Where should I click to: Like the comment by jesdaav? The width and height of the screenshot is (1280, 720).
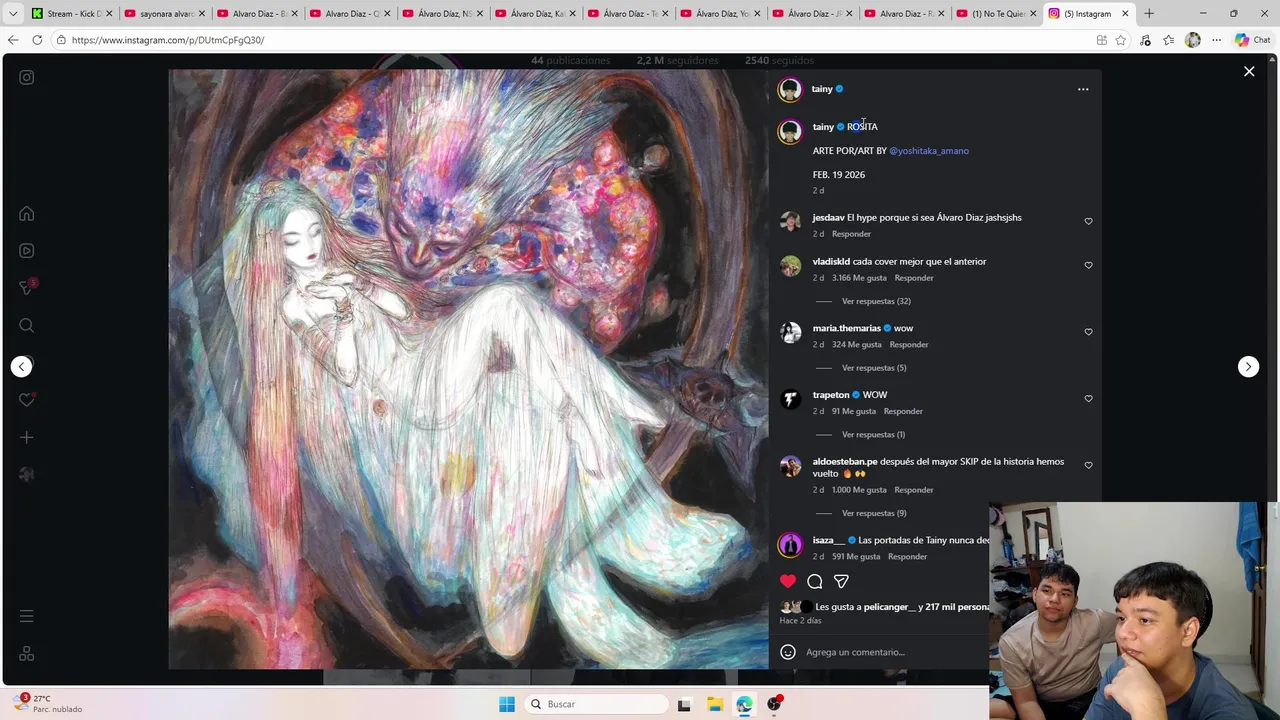click(x=1088, y=221)
